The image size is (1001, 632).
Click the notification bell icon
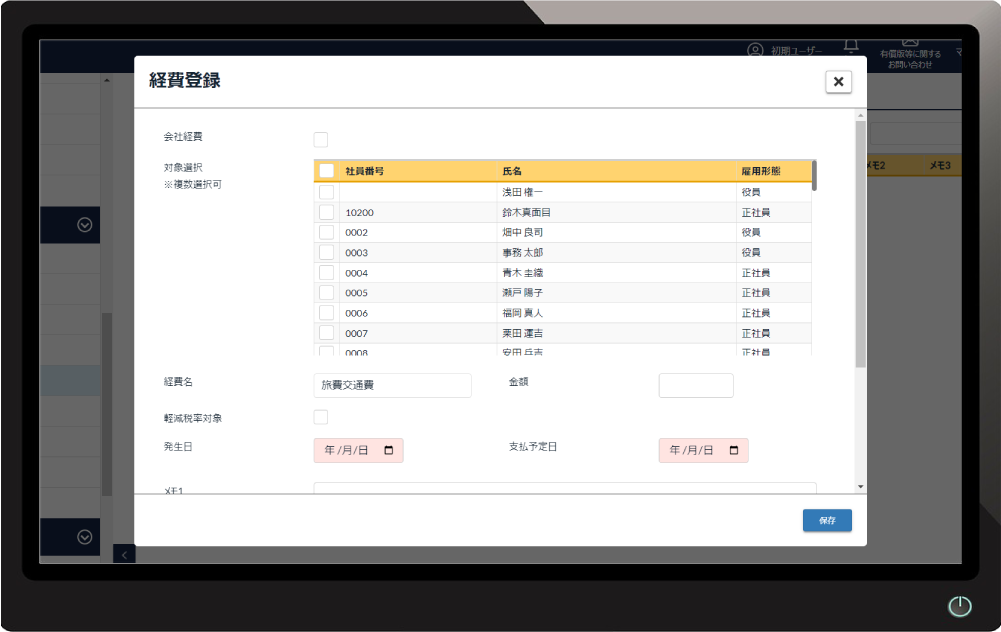coord(851,46)
